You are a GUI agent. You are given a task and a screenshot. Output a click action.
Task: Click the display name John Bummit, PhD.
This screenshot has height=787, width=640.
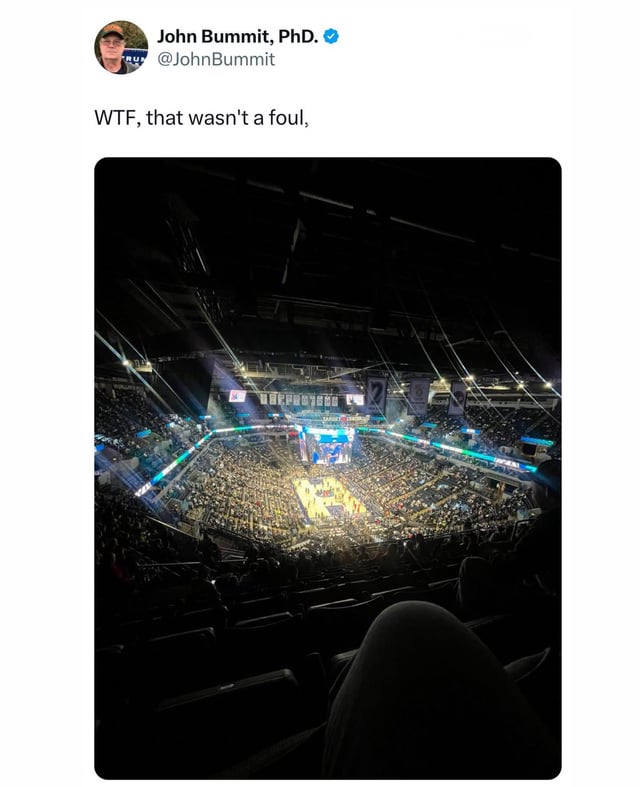[238, 36]
